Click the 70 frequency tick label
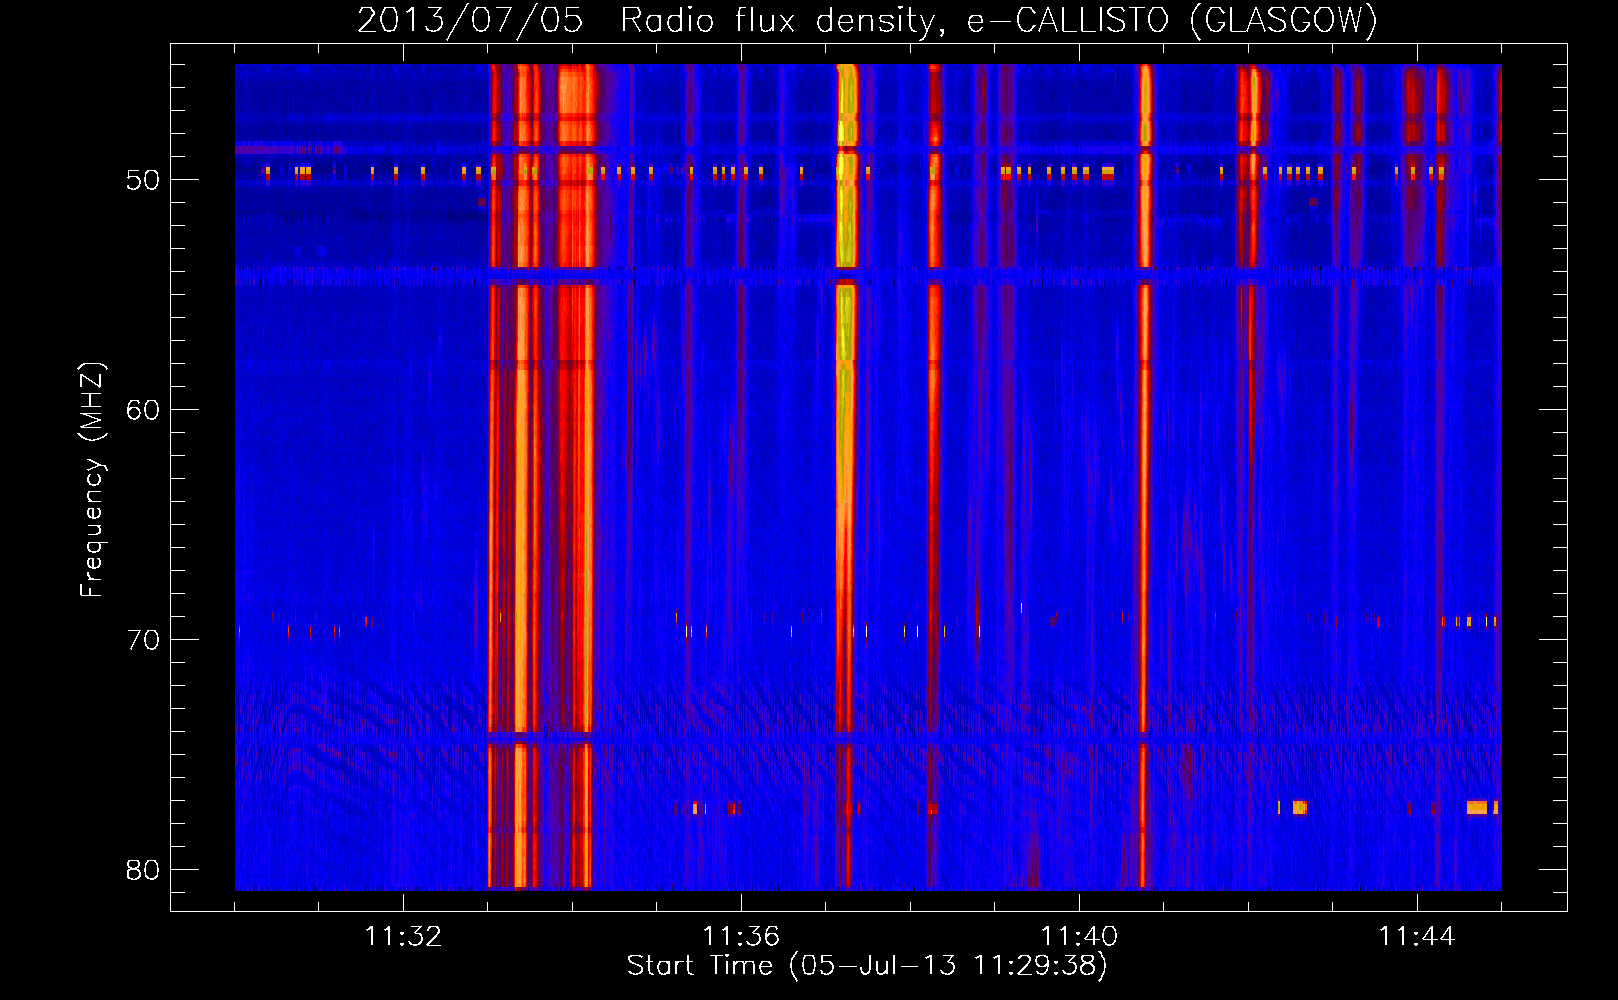 tap(143, 640)
